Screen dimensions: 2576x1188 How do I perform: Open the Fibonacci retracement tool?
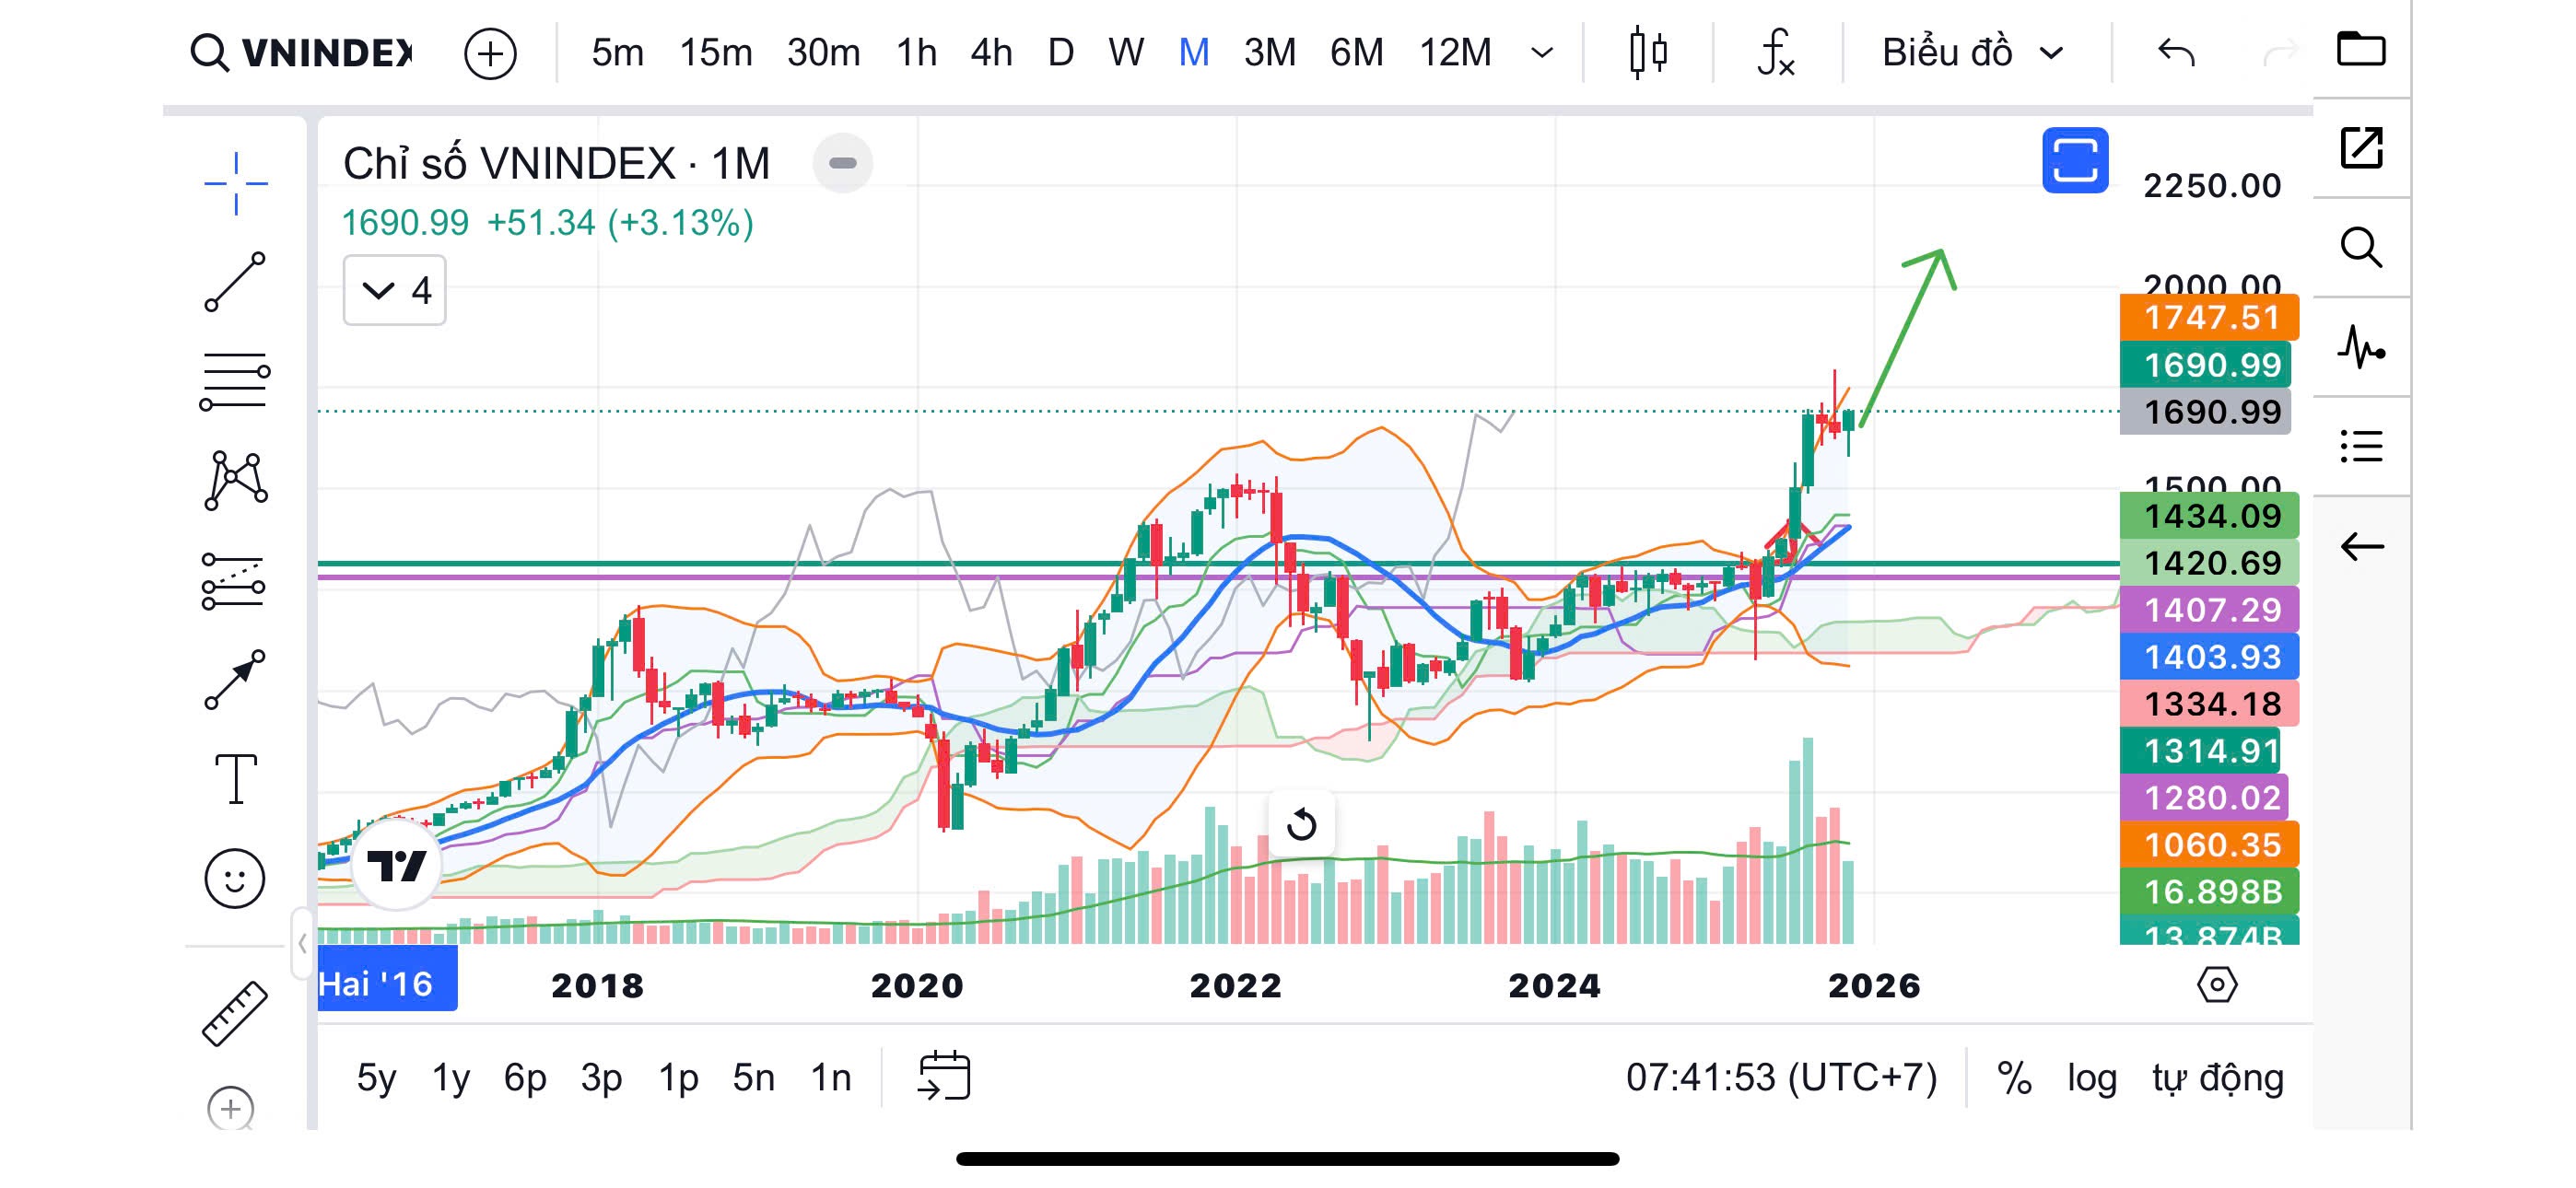pos(234,381)
